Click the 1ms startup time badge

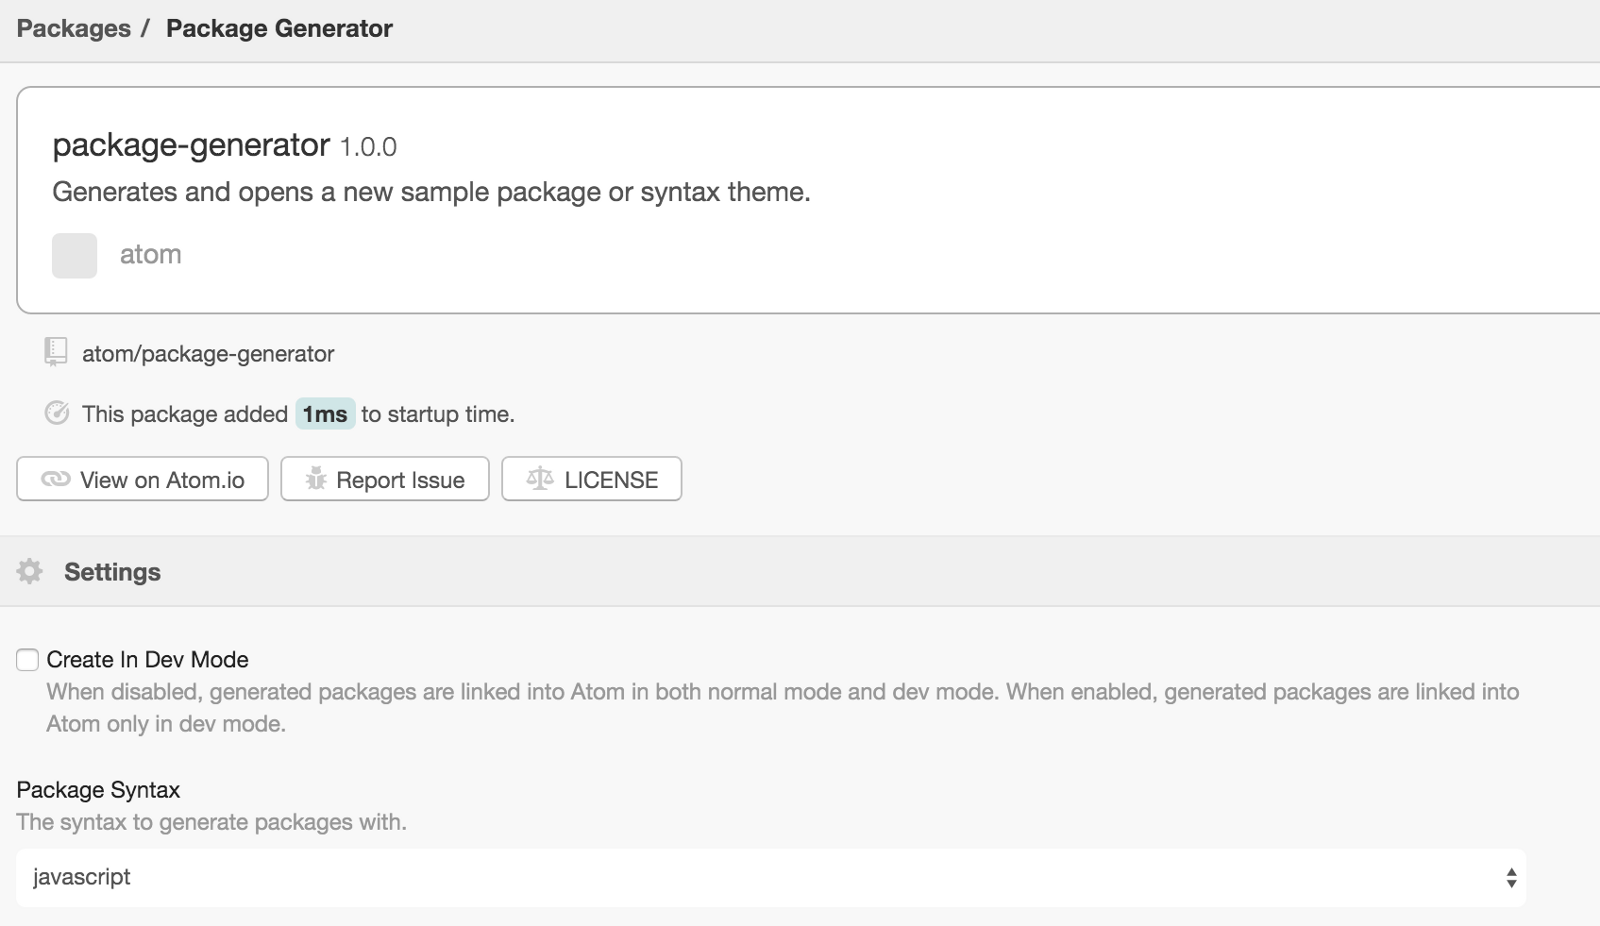click(325, 414)
